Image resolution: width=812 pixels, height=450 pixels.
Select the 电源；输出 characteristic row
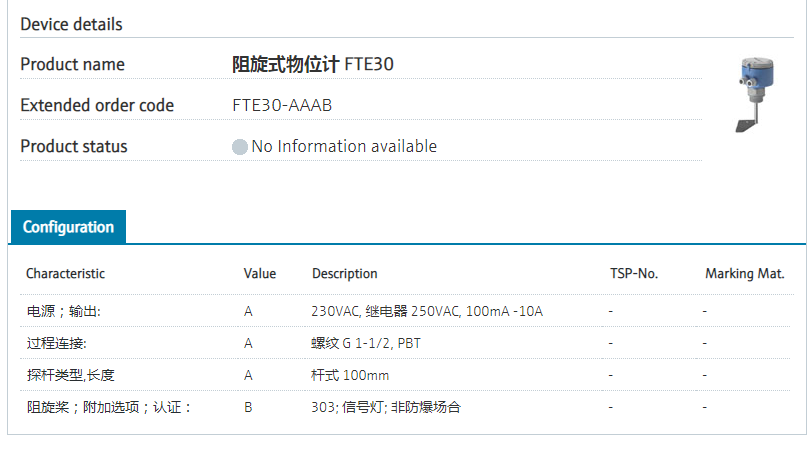(x=63, y=311)
